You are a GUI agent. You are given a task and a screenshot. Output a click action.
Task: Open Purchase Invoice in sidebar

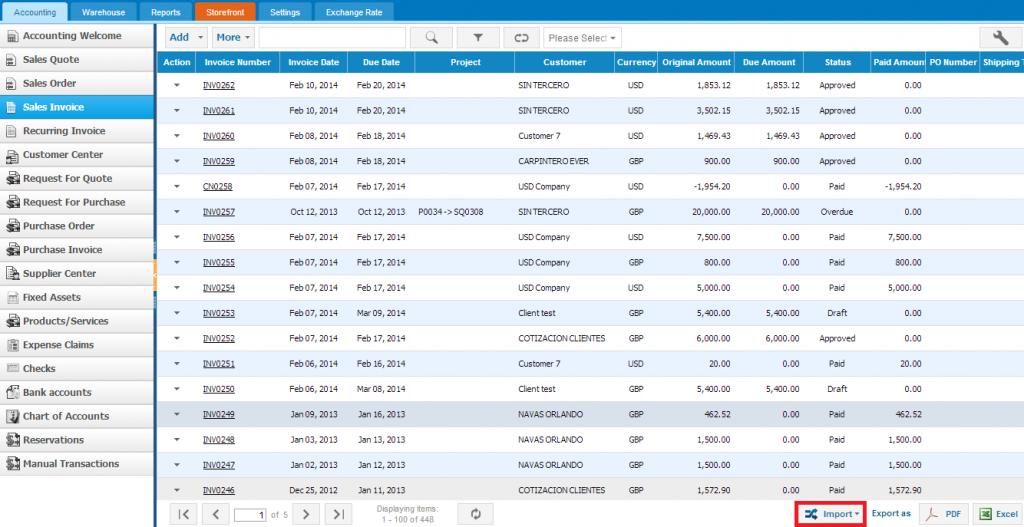(x=77, y=249)
